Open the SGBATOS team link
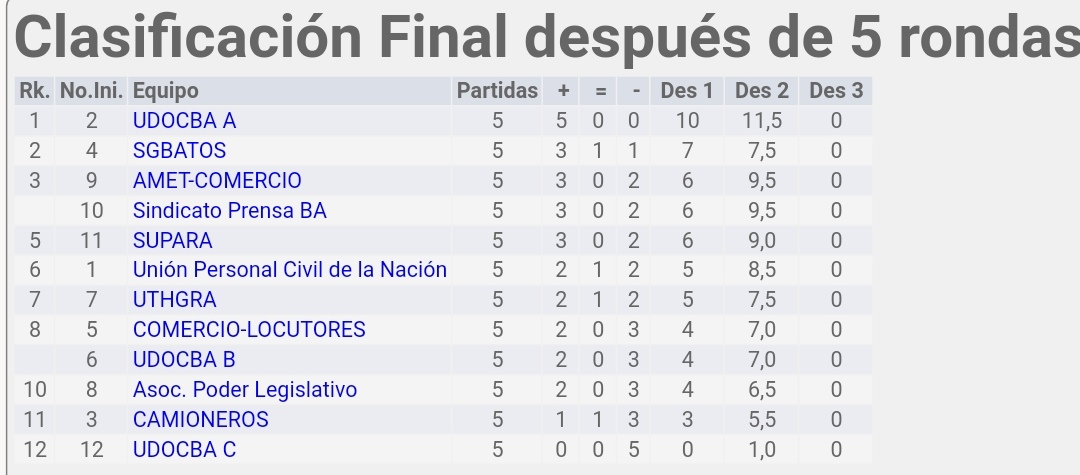This screenshot has width=1080, height=475. tap(179, 151)
